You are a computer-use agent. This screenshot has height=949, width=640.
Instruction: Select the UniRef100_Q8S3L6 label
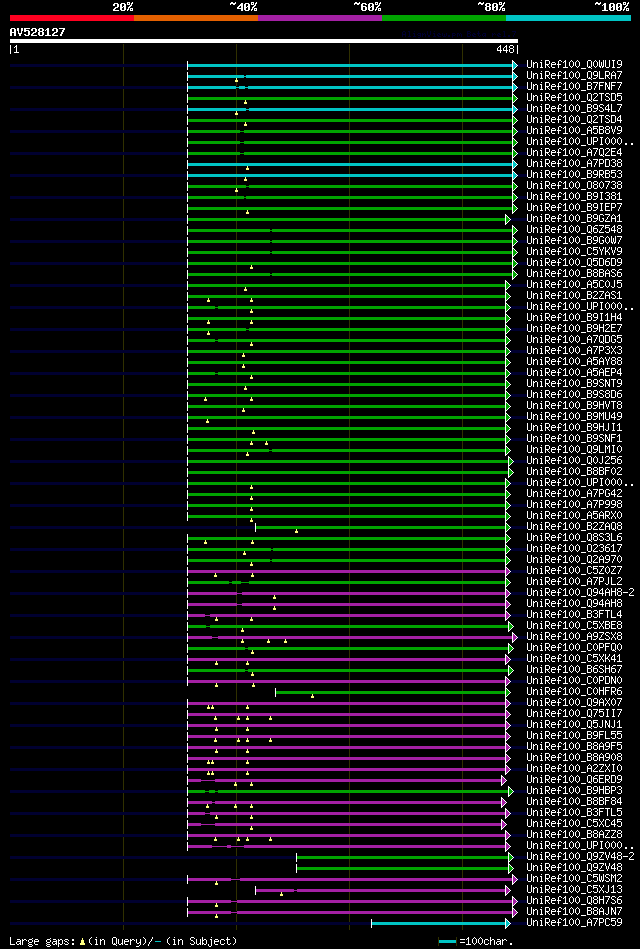(575, 537)
